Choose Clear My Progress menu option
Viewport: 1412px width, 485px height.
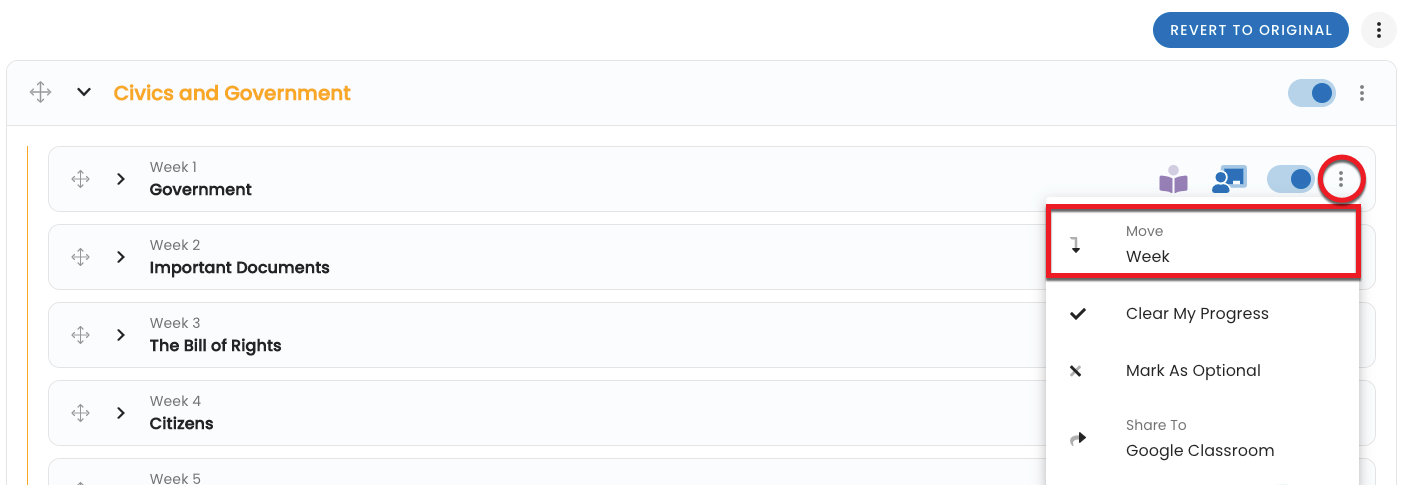pyautogui.click(x=1197, y=314)
